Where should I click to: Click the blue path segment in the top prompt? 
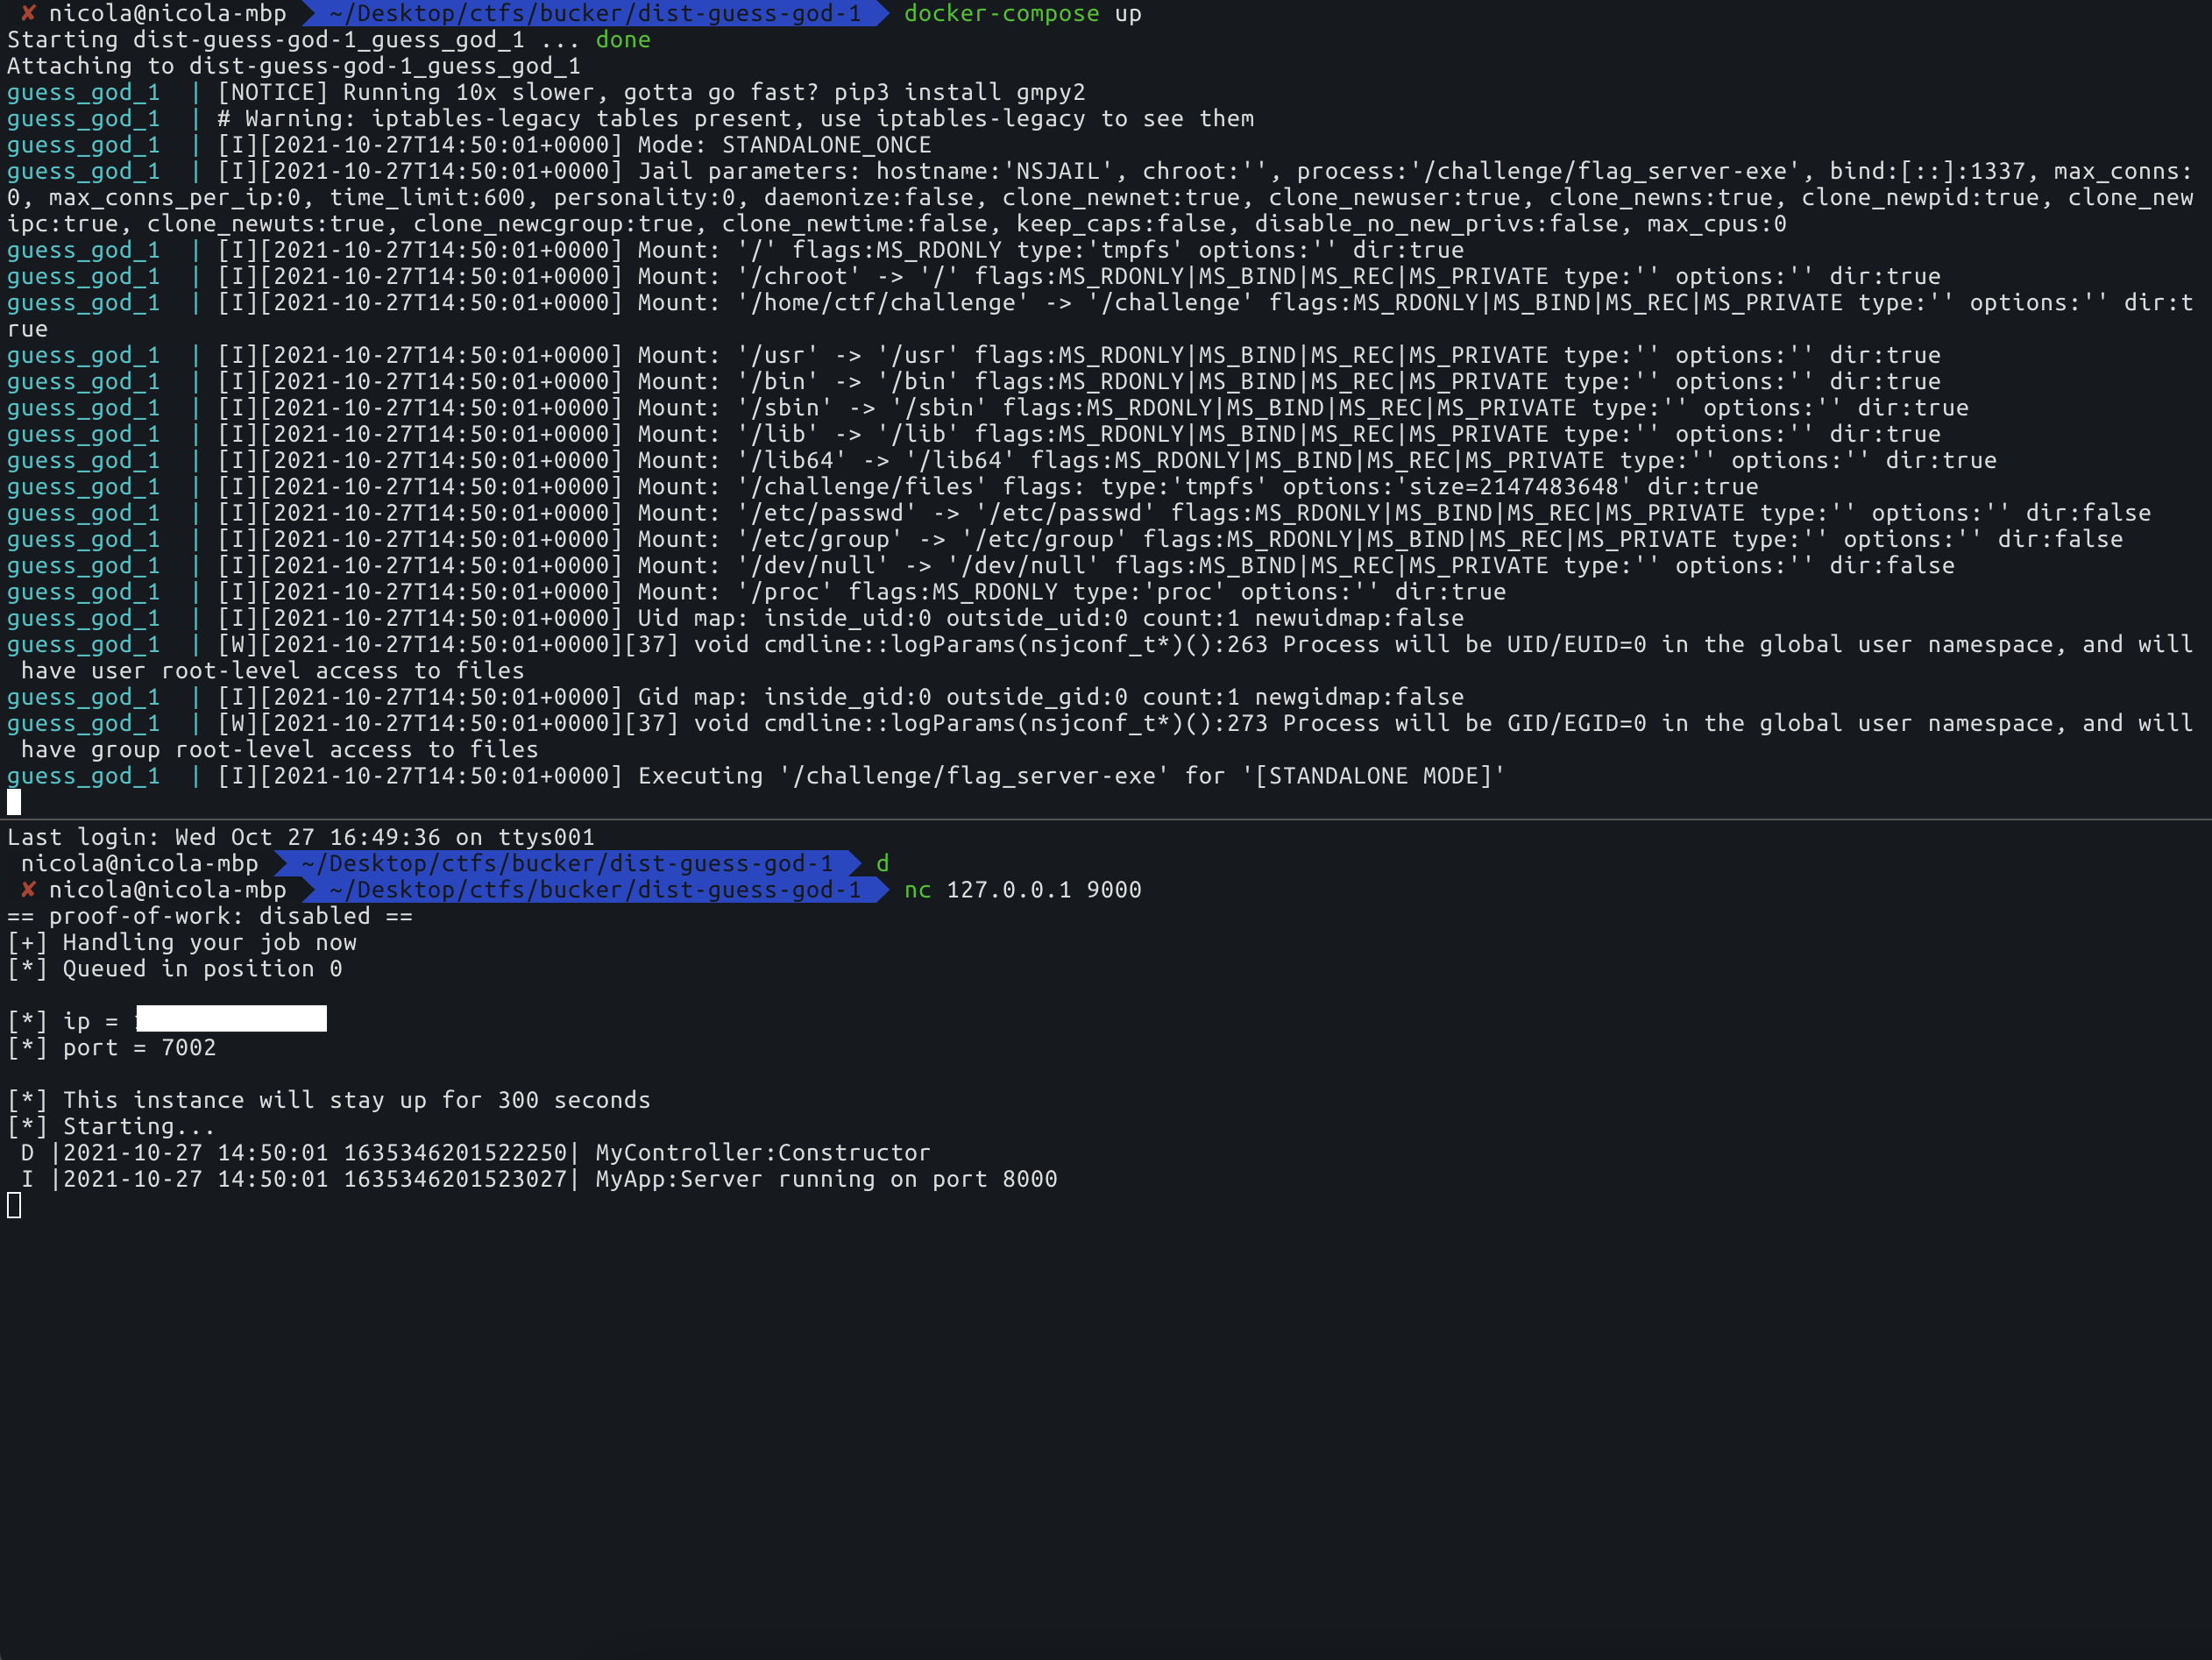click(x=594, y=13)
